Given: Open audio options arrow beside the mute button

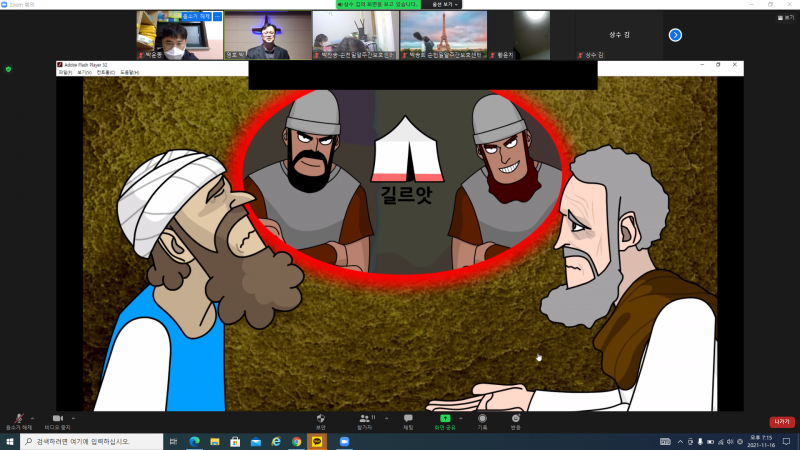Looking at the screenshot, I should tap(33, 418).
